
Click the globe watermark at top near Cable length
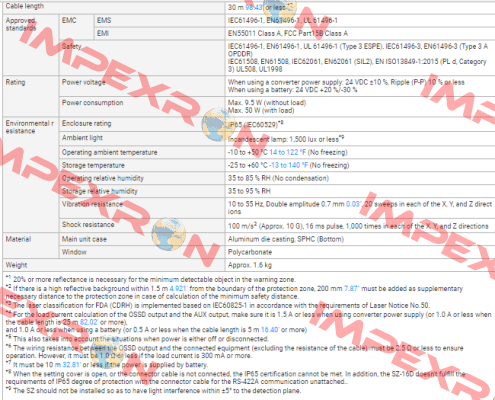coord(280,9)
